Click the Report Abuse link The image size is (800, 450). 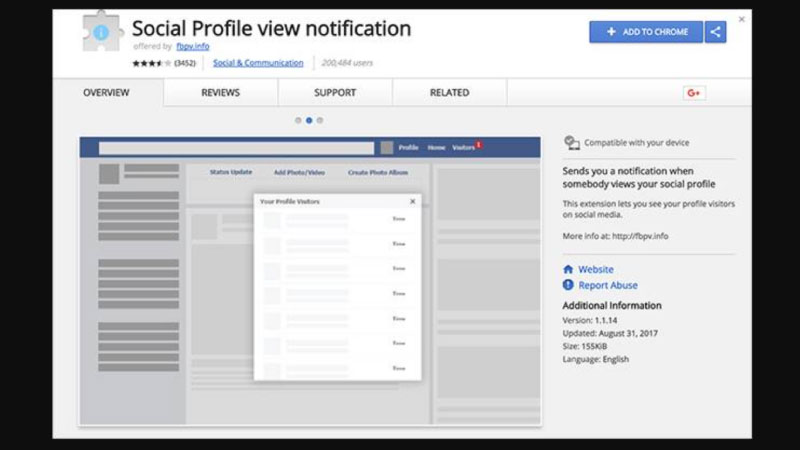coord(607,285)
